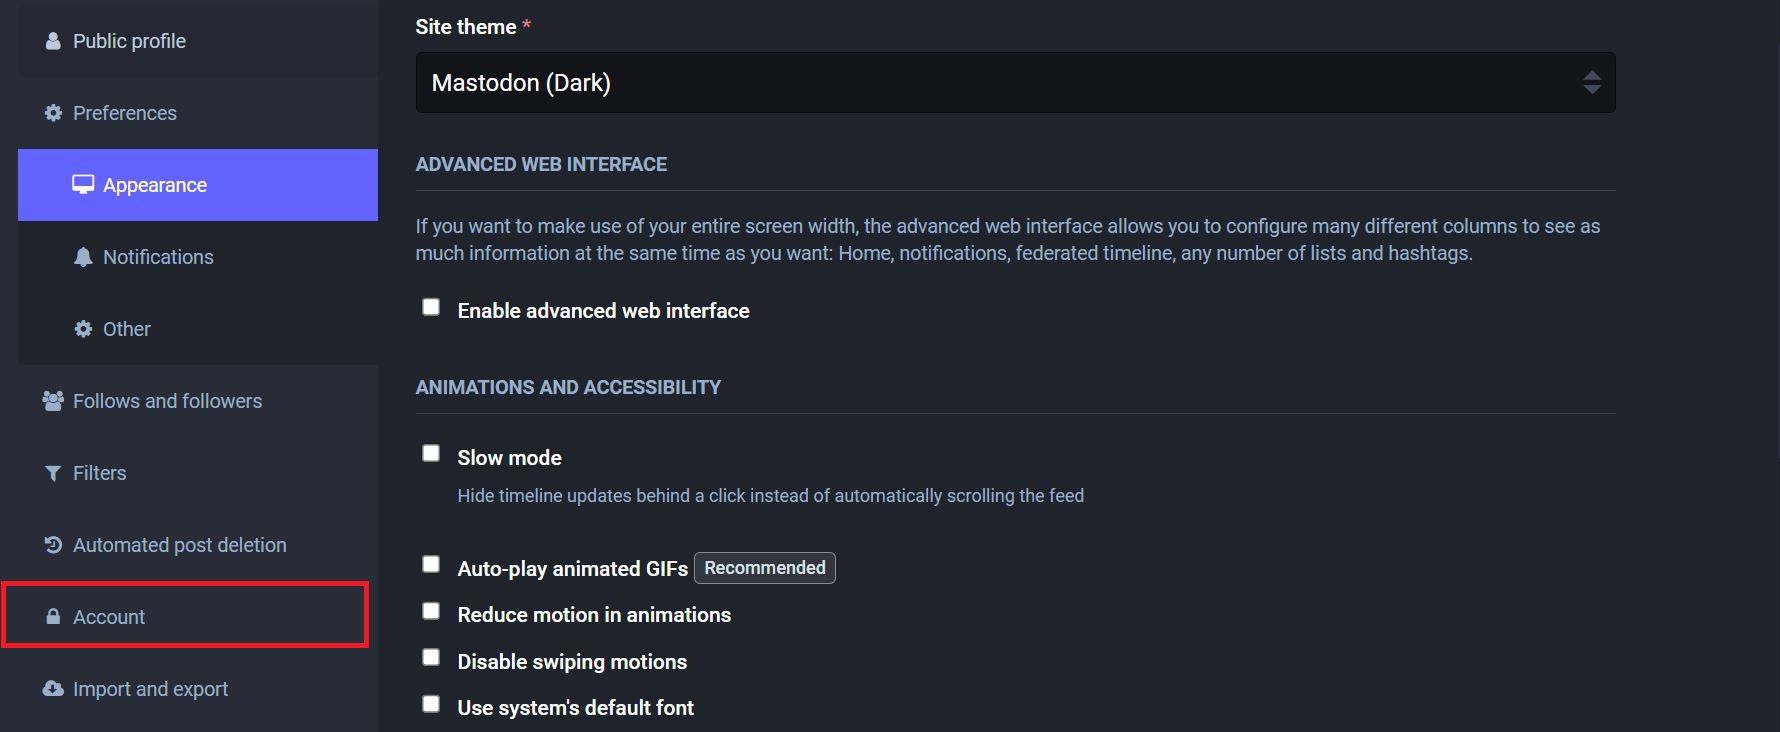Toggle Slow mode on
The image size is (1780, 732).
tap(431, 453)
